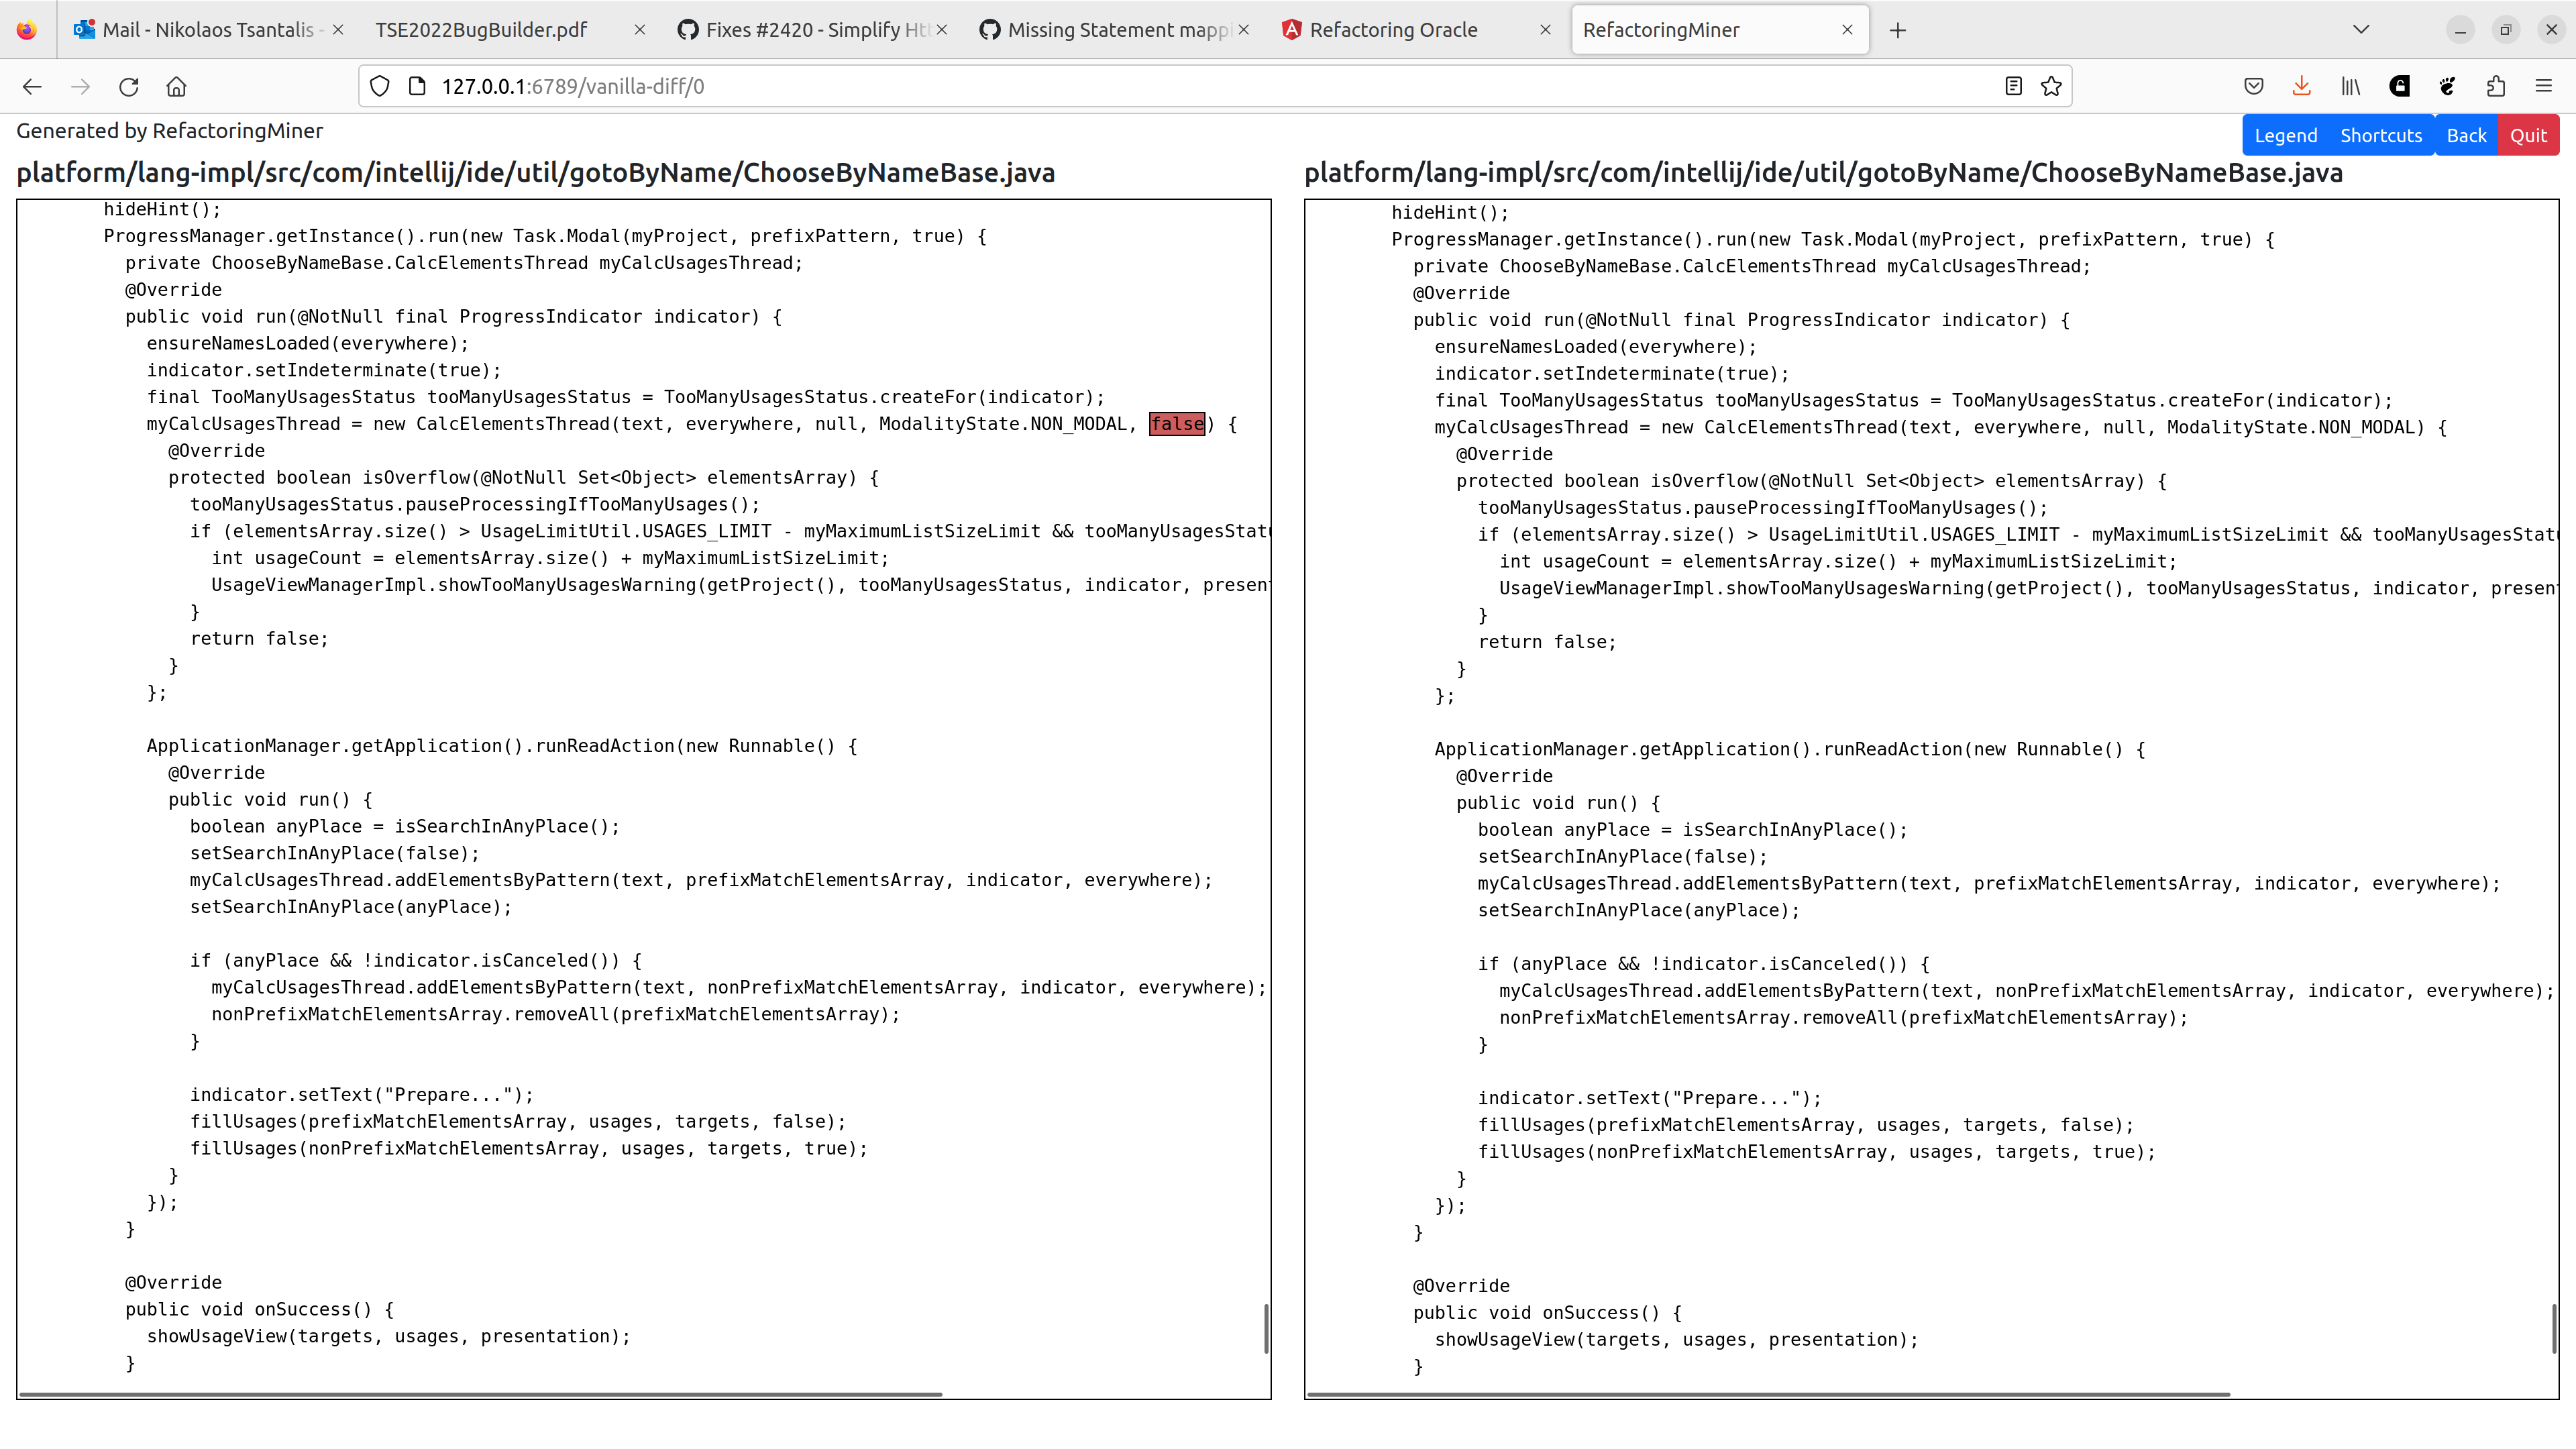Open the Firefox application menu
This screenshot has width=2576, height=1449.
[2544, 86]
